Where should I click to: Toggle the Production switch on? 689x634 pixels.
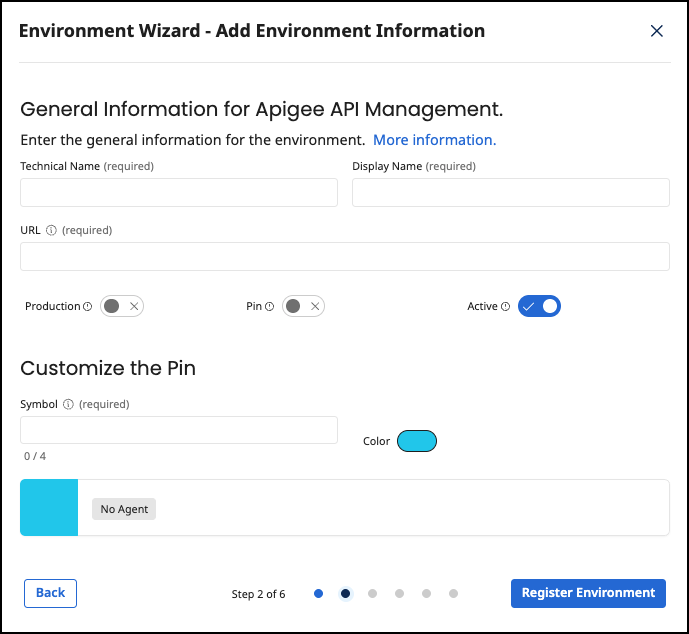[122, 306]
